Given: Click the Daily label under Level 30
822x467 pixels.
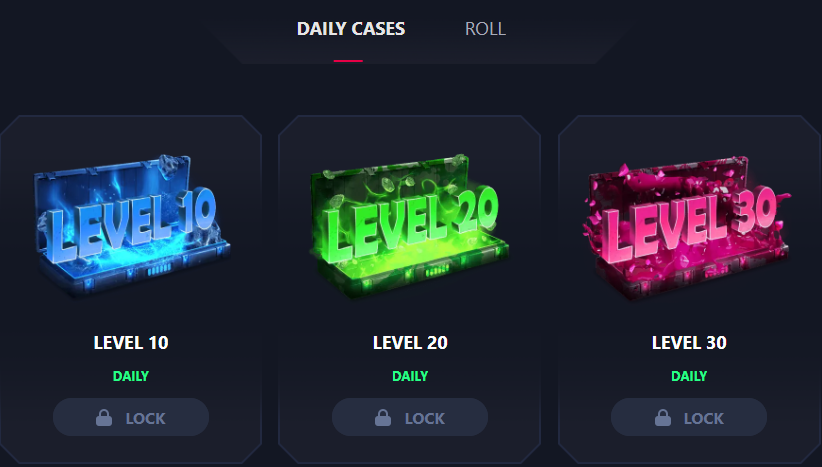Looking at the screenshot, I should click(689, 376).
